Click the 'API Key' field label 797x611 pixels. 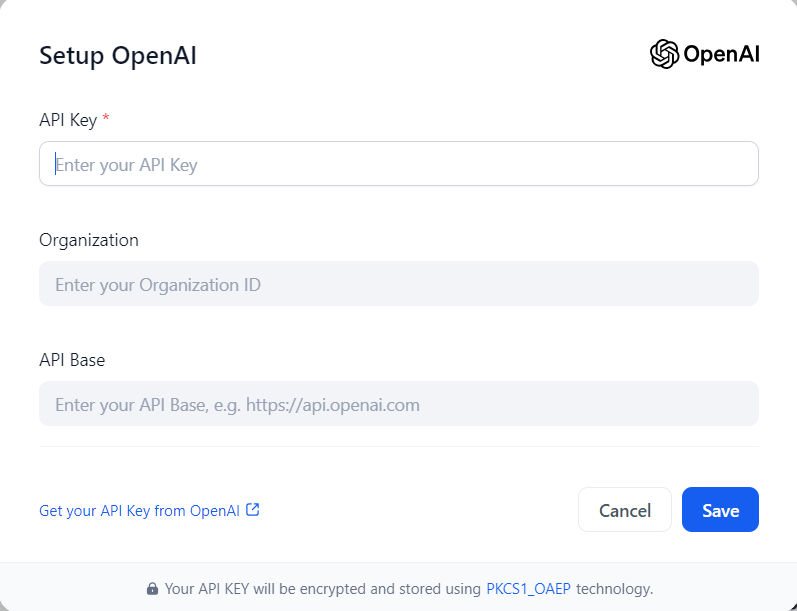(68, 120)
